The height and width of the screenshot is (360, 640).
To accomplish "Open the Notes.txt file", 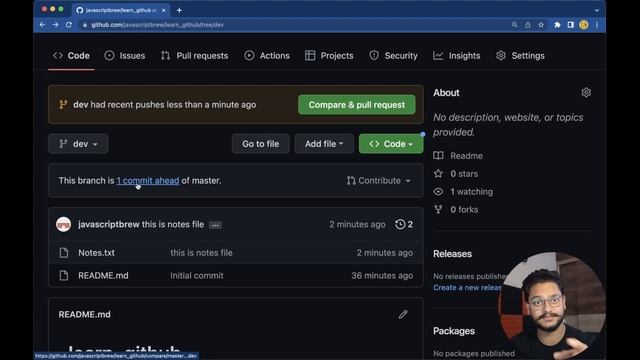I will coord(96,253).
